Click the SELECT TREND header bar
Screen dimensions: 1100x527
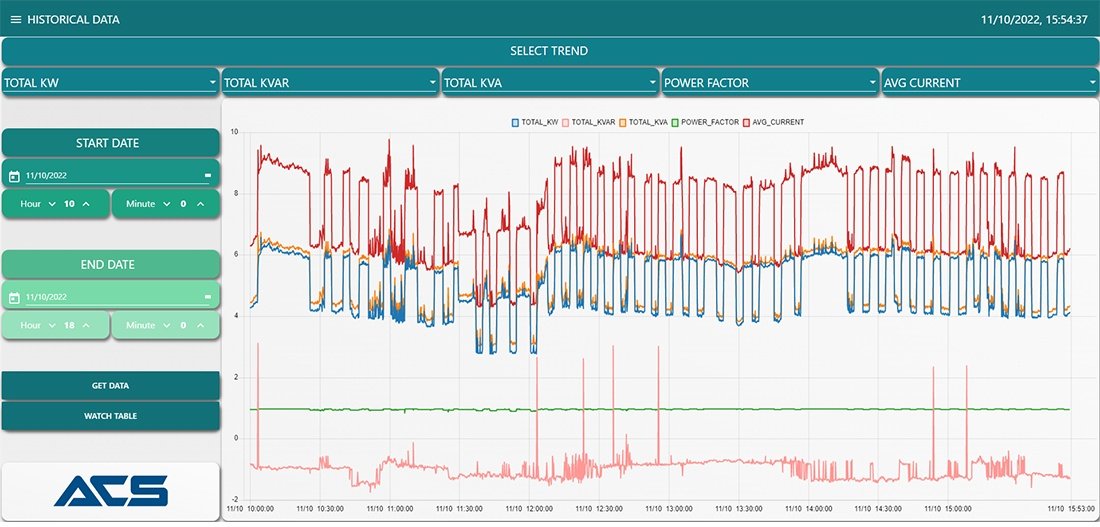(549, 51)
